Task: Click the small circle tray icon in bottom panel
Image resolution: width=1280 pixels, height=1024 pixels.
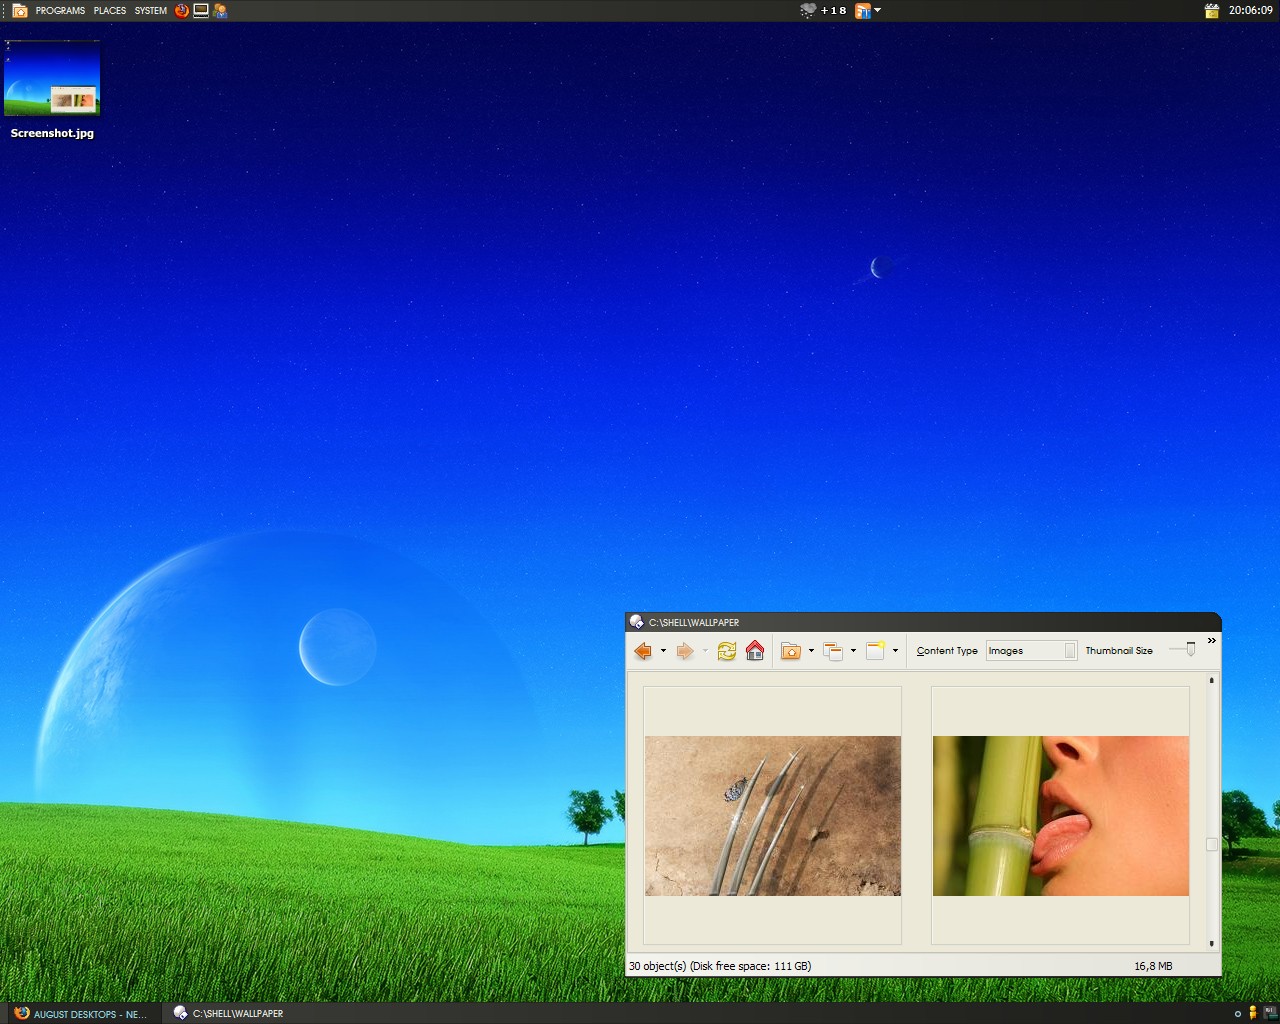Action: point(1238,1014)
